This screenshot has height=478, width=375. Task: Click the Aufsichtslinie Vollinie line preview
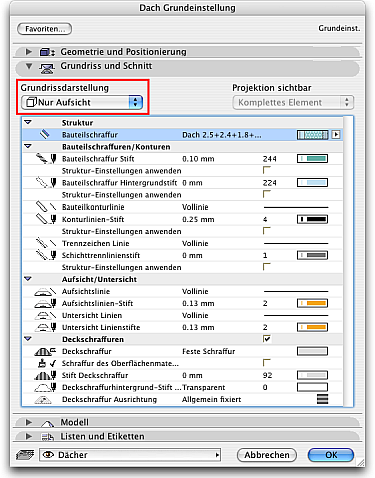point(296,292)
